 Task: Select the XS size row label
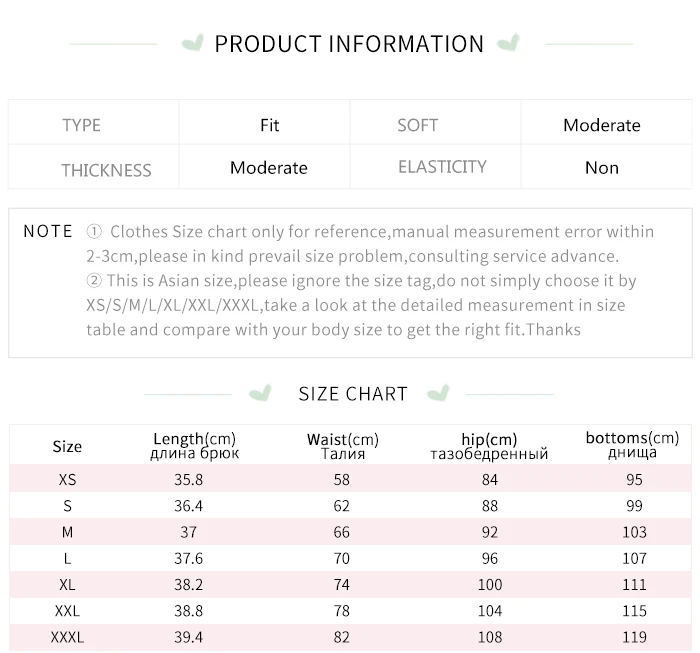pos(67,480)
